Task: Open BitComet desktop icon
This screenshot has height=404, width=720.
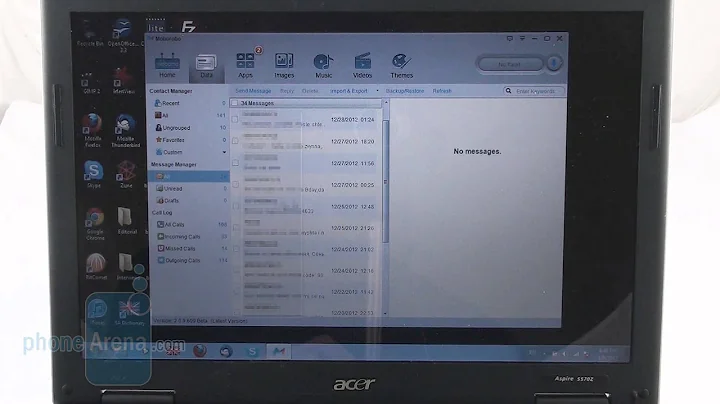Action: [96, 266]
